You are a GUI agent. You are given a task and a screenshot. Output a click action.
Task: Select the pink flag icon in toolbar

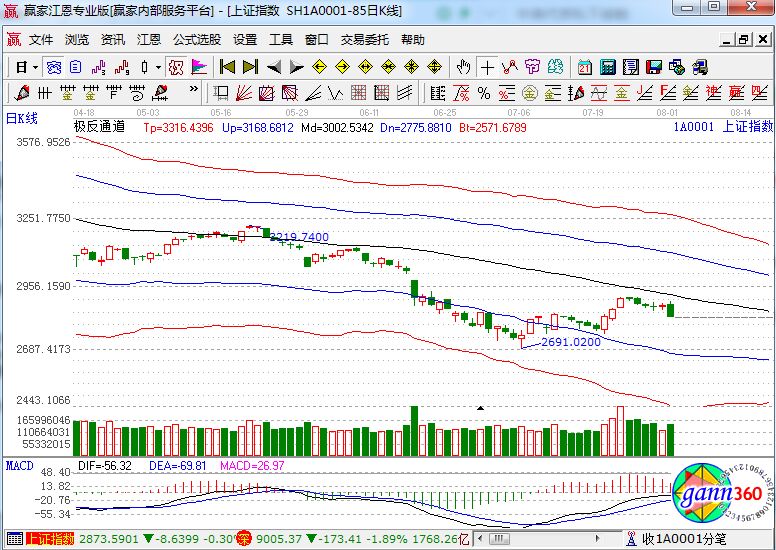[199, 67]
